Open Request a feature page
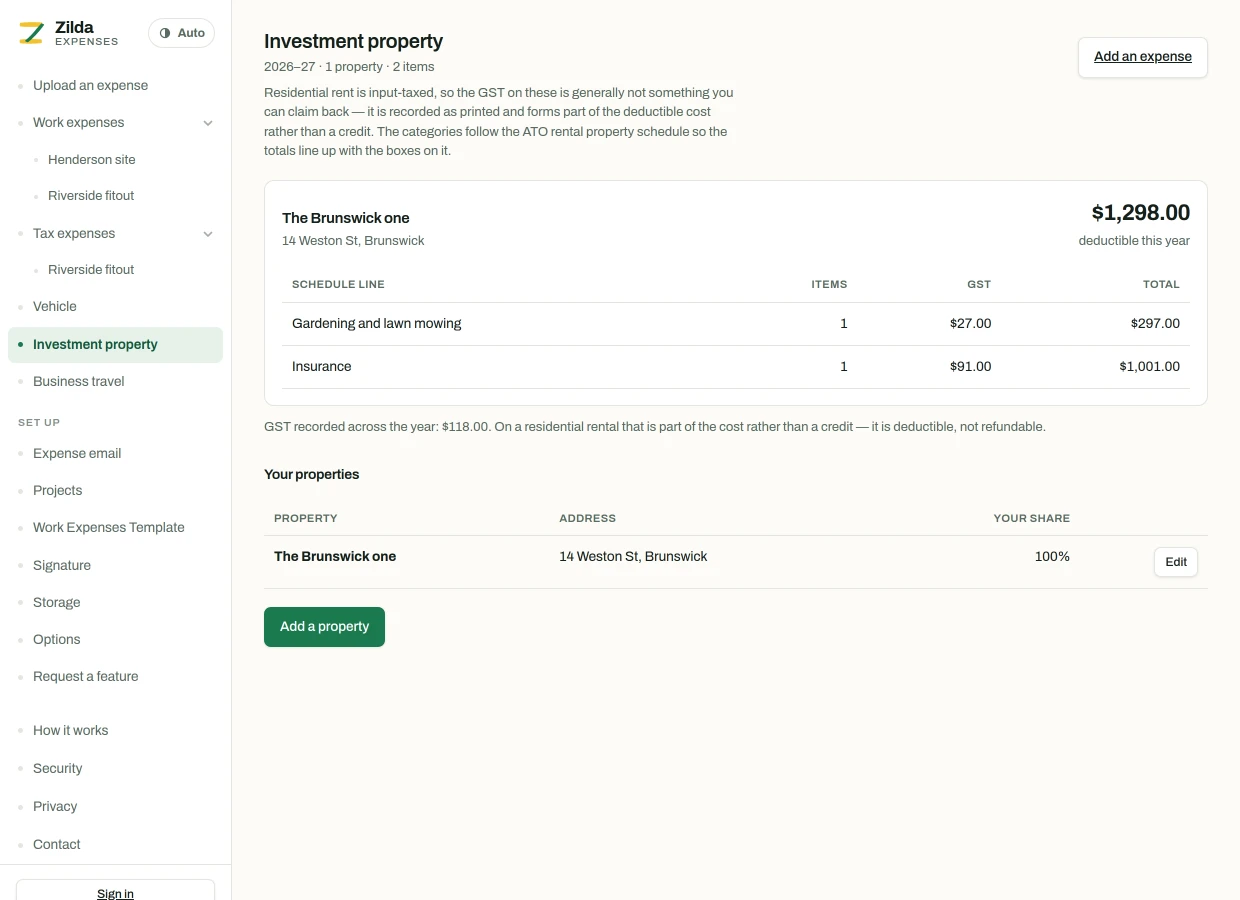Viewport: 1240px width, 900px height. point(85,676)
